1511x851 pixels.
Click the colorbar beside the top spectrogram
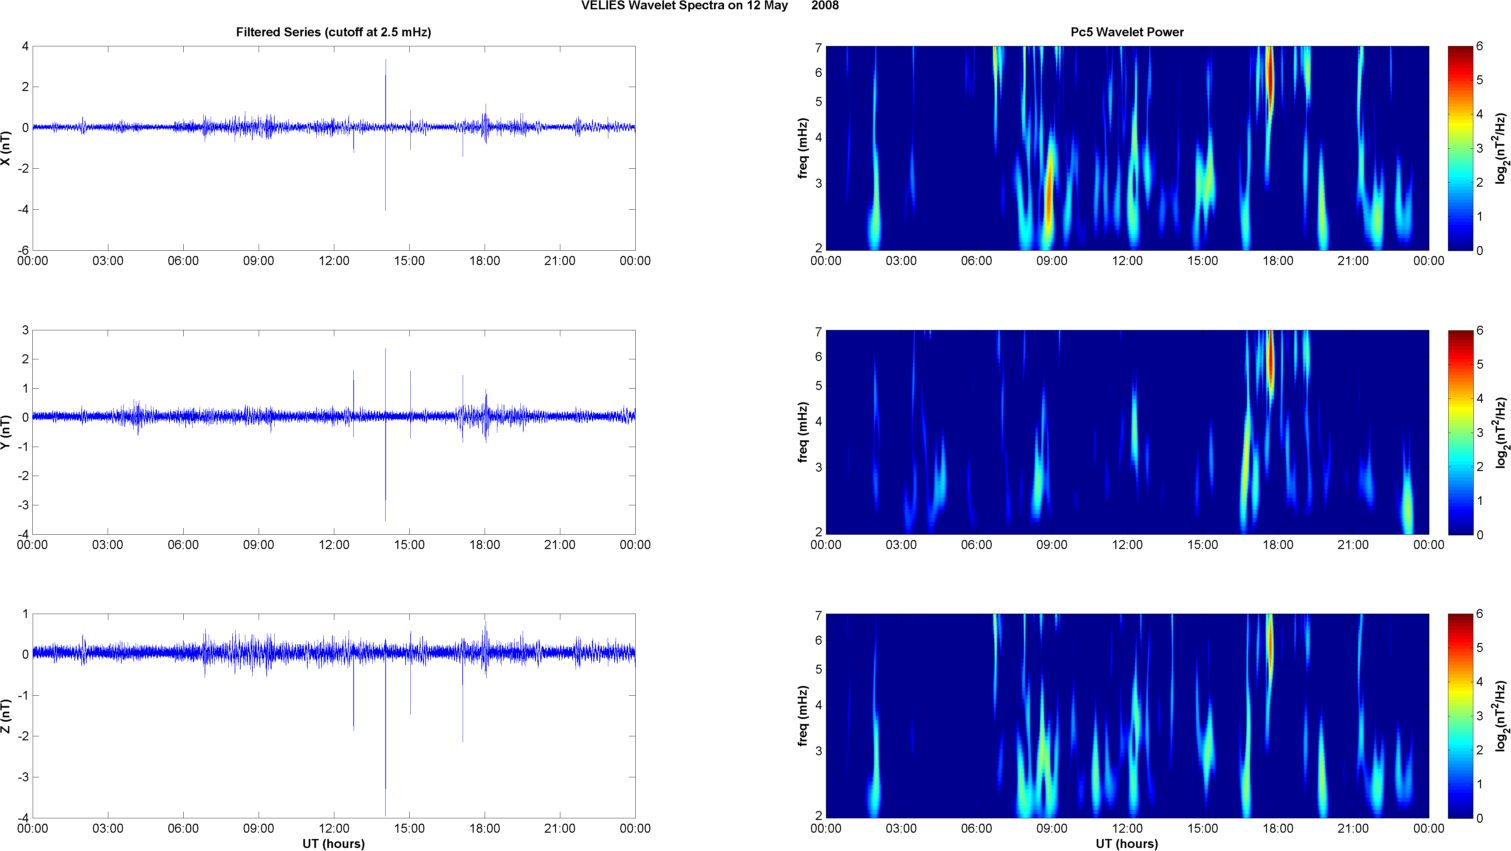coord(1460,148)
